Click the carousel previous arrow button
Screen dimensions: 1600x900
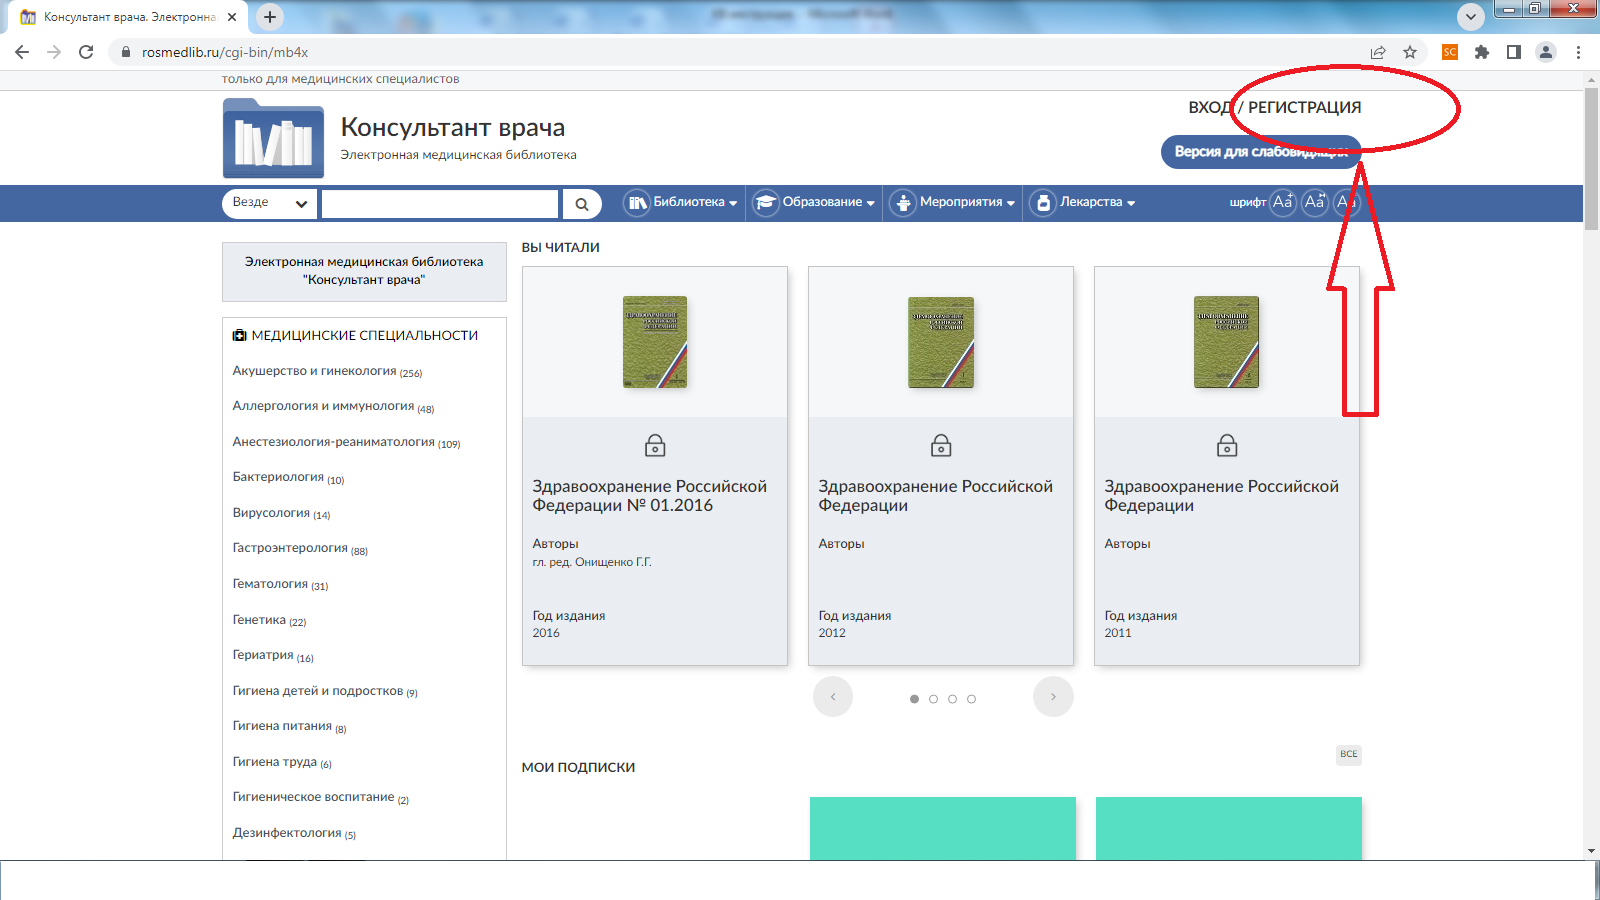[833, 697]
